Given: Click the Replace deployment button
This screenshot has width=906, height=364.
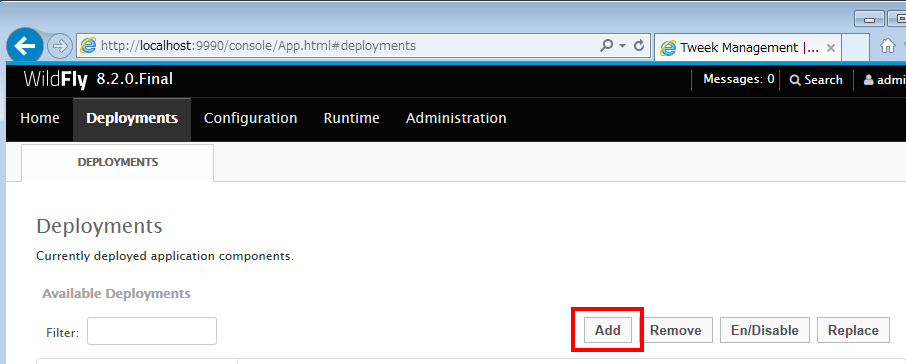Looking at the screenshot, I should (x=853, y=330).
